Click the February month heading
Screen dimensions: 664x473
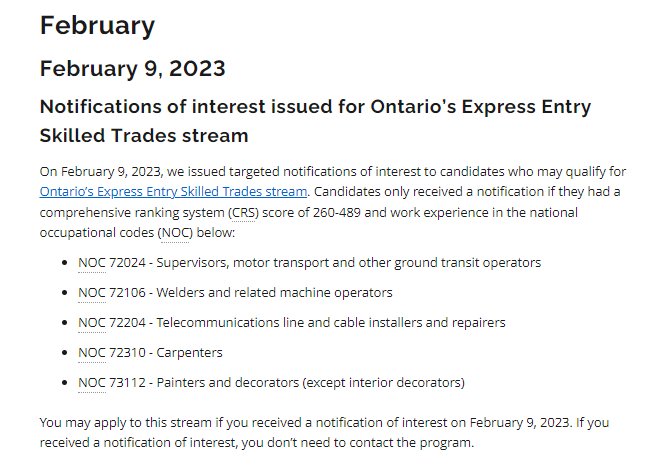pyautogui.click(x=97, y=26)
